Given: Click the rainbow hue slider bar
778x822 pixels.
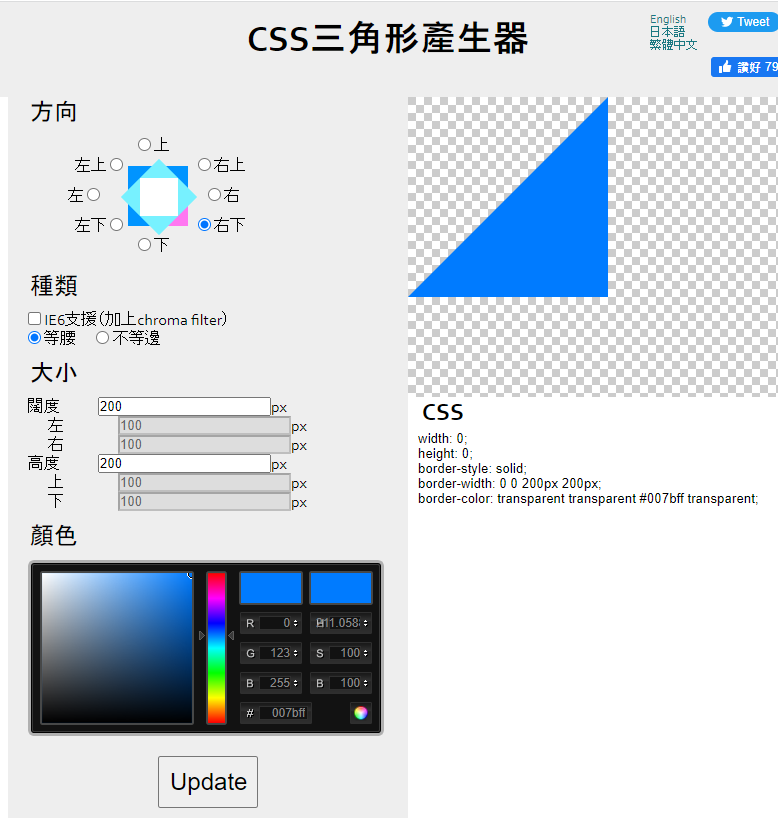Looking at the screenshot, I should 216,648.
